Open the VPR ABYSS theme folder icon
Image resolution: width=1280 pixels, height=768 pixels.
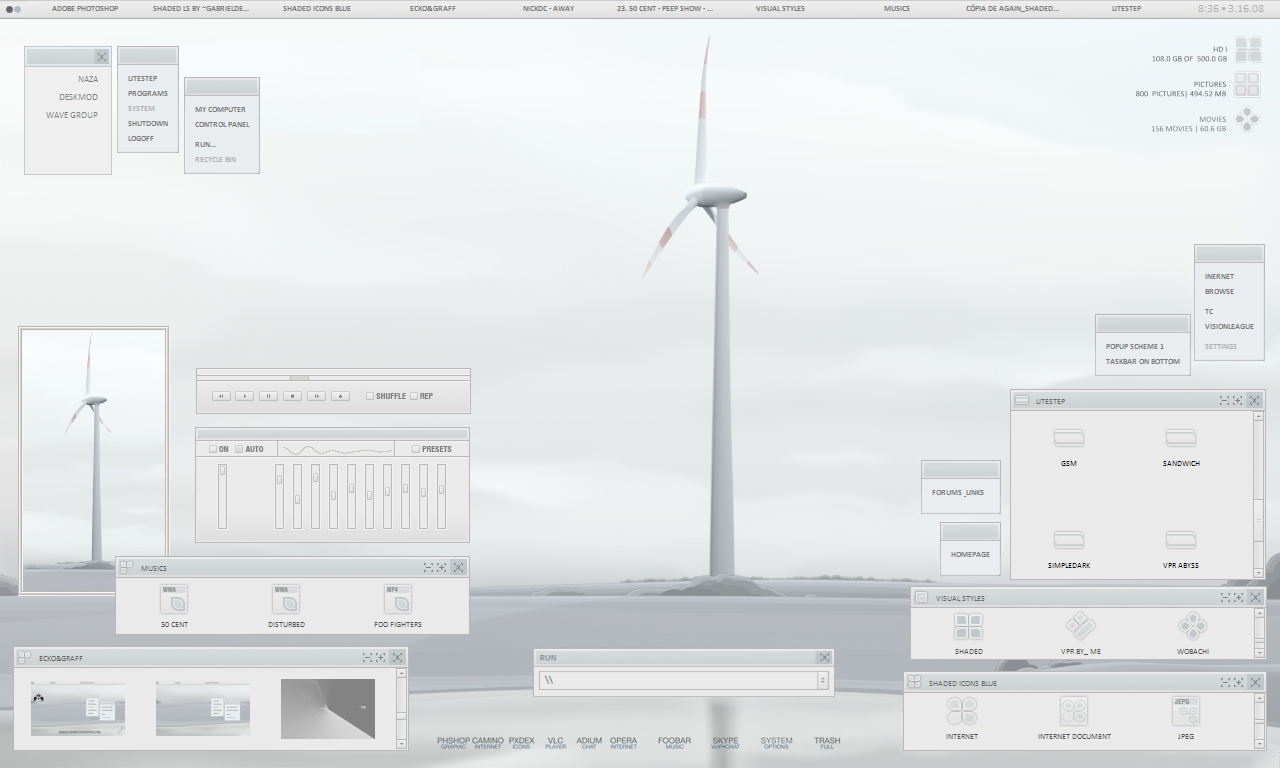point(1181,540)
